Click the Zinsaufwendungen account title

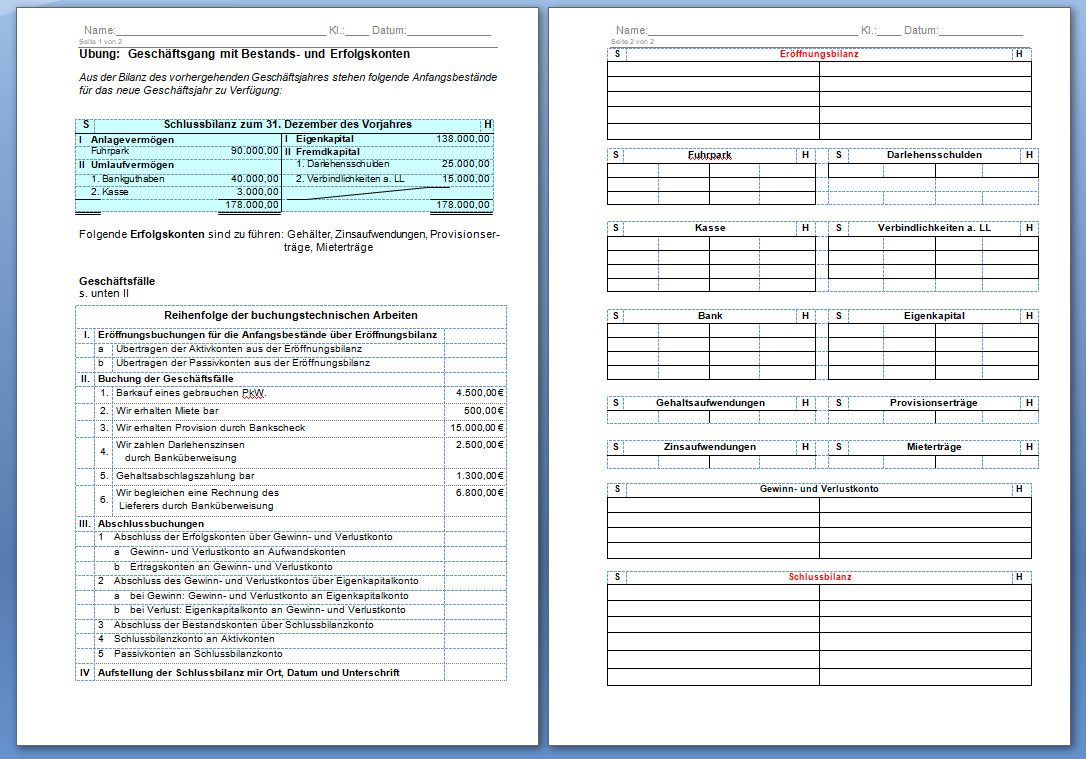[x=709, y=447]
